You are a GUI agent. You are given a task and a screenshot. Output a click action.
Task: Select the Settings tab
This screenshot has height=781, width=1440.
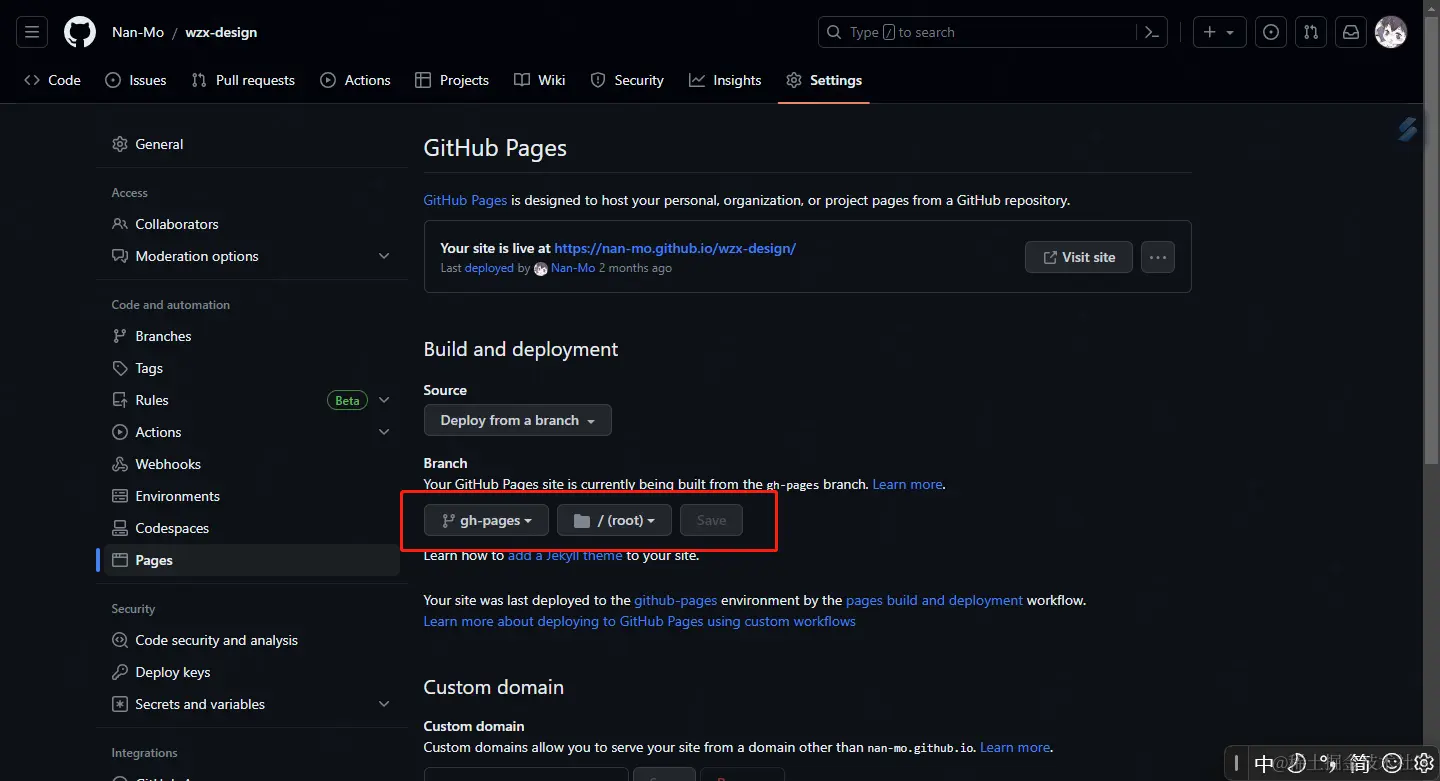coord(824,80)
